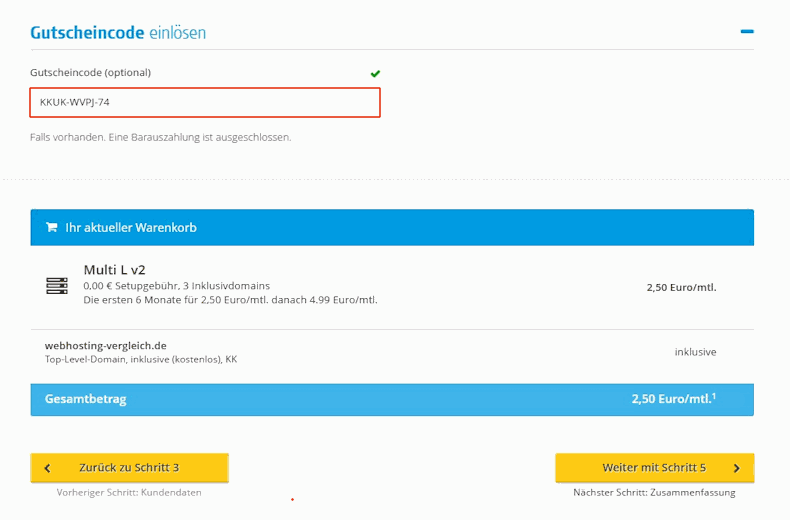790x520 pixels.
Task: Click into the Gutscheincode input field
Action: [x=205, y=102]
